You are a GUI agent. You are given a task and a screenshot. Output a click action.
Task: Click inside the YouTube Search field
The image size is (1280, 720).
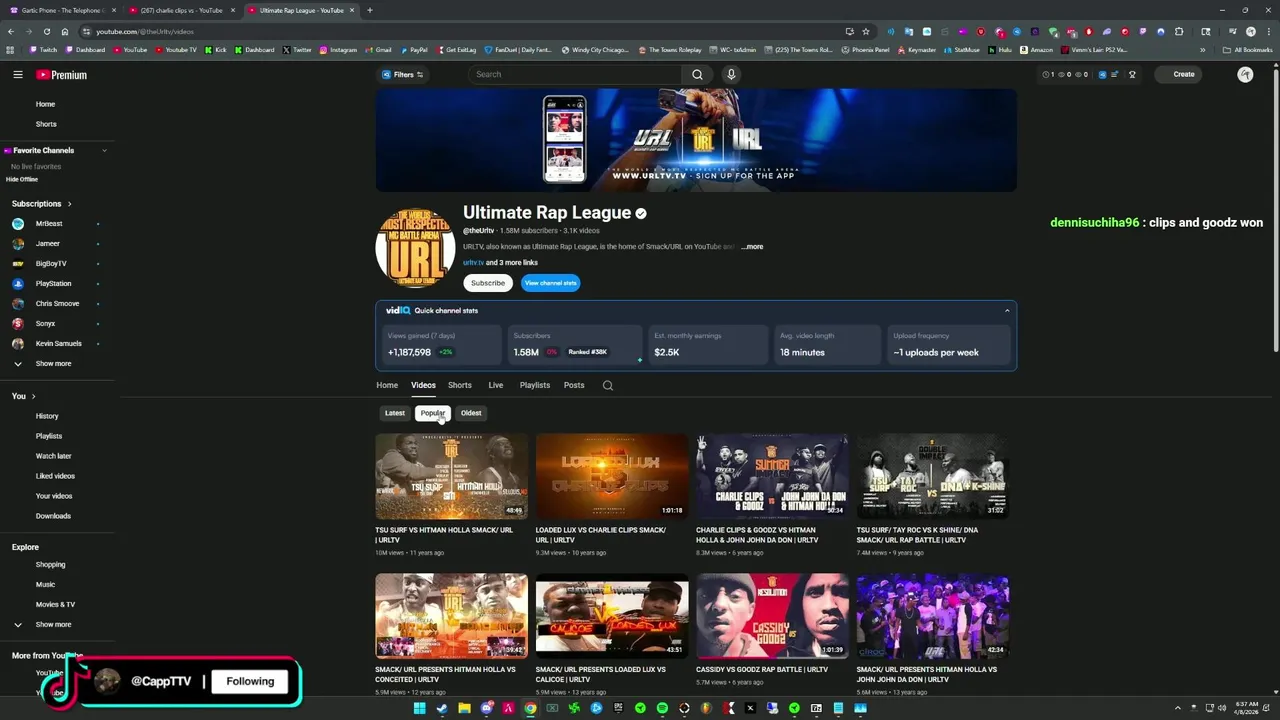(x=576, y=74)
